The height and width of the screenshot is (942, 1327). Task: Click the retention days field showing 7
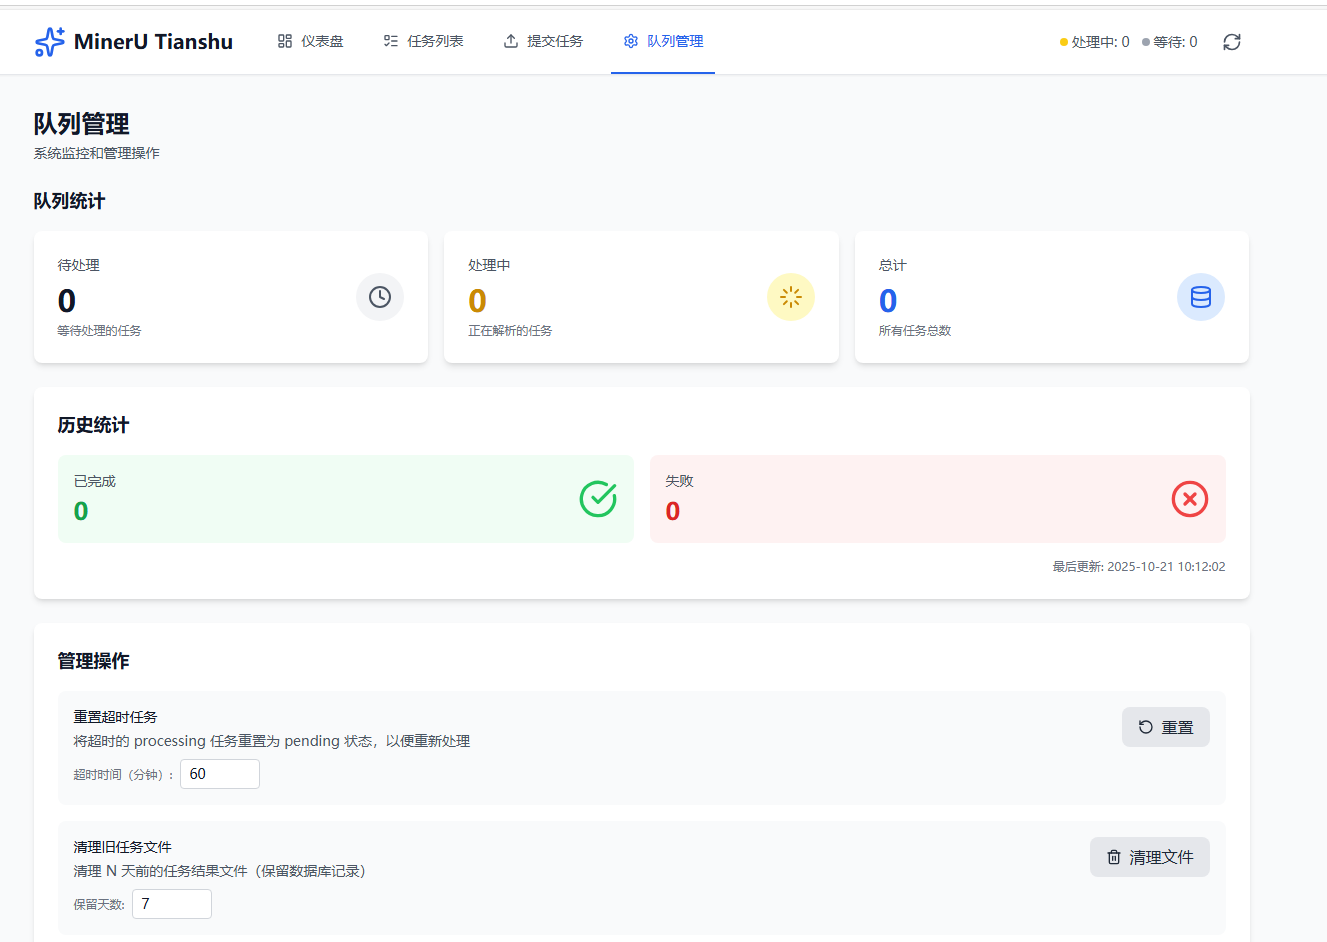tap(171, 903)
